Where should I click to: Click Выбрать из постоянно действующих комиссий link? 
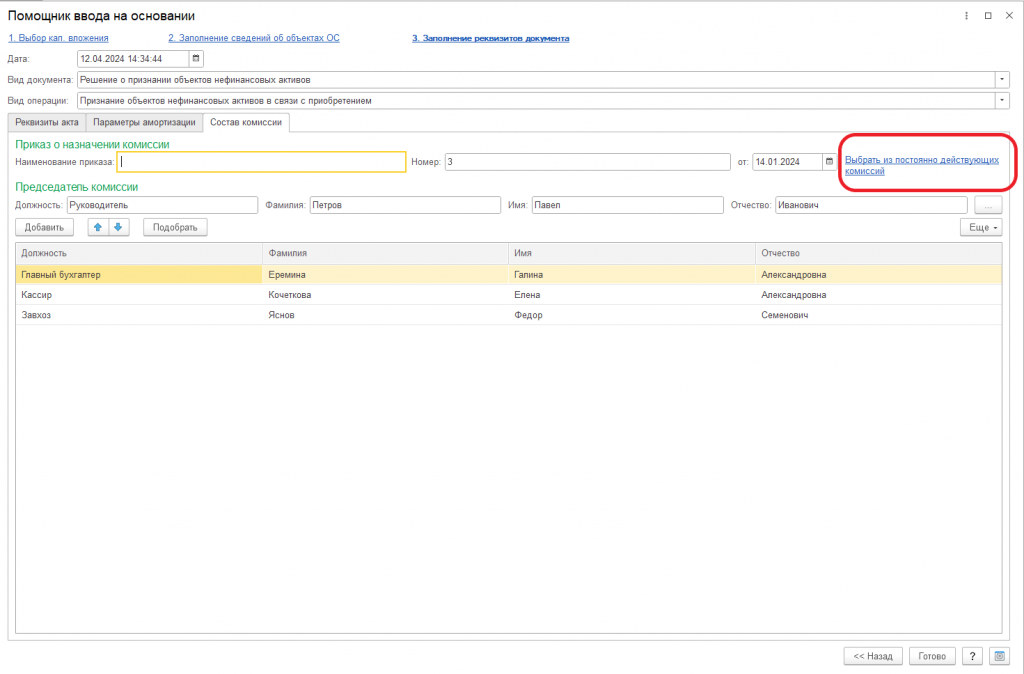coord(921,165)
